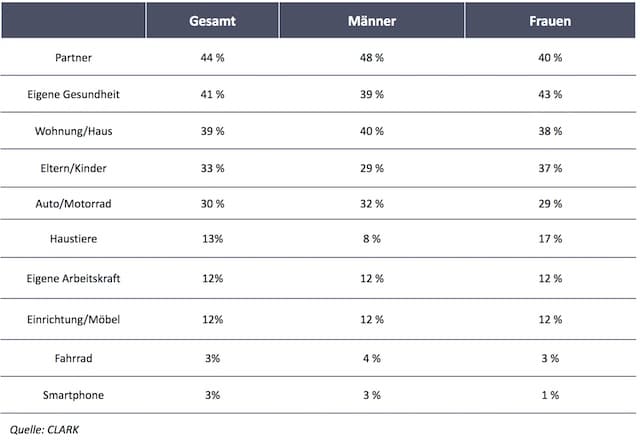Select Männer value for Fahrrad row
This screenshot has height=440, width=640.
click(x=372, y=357)
